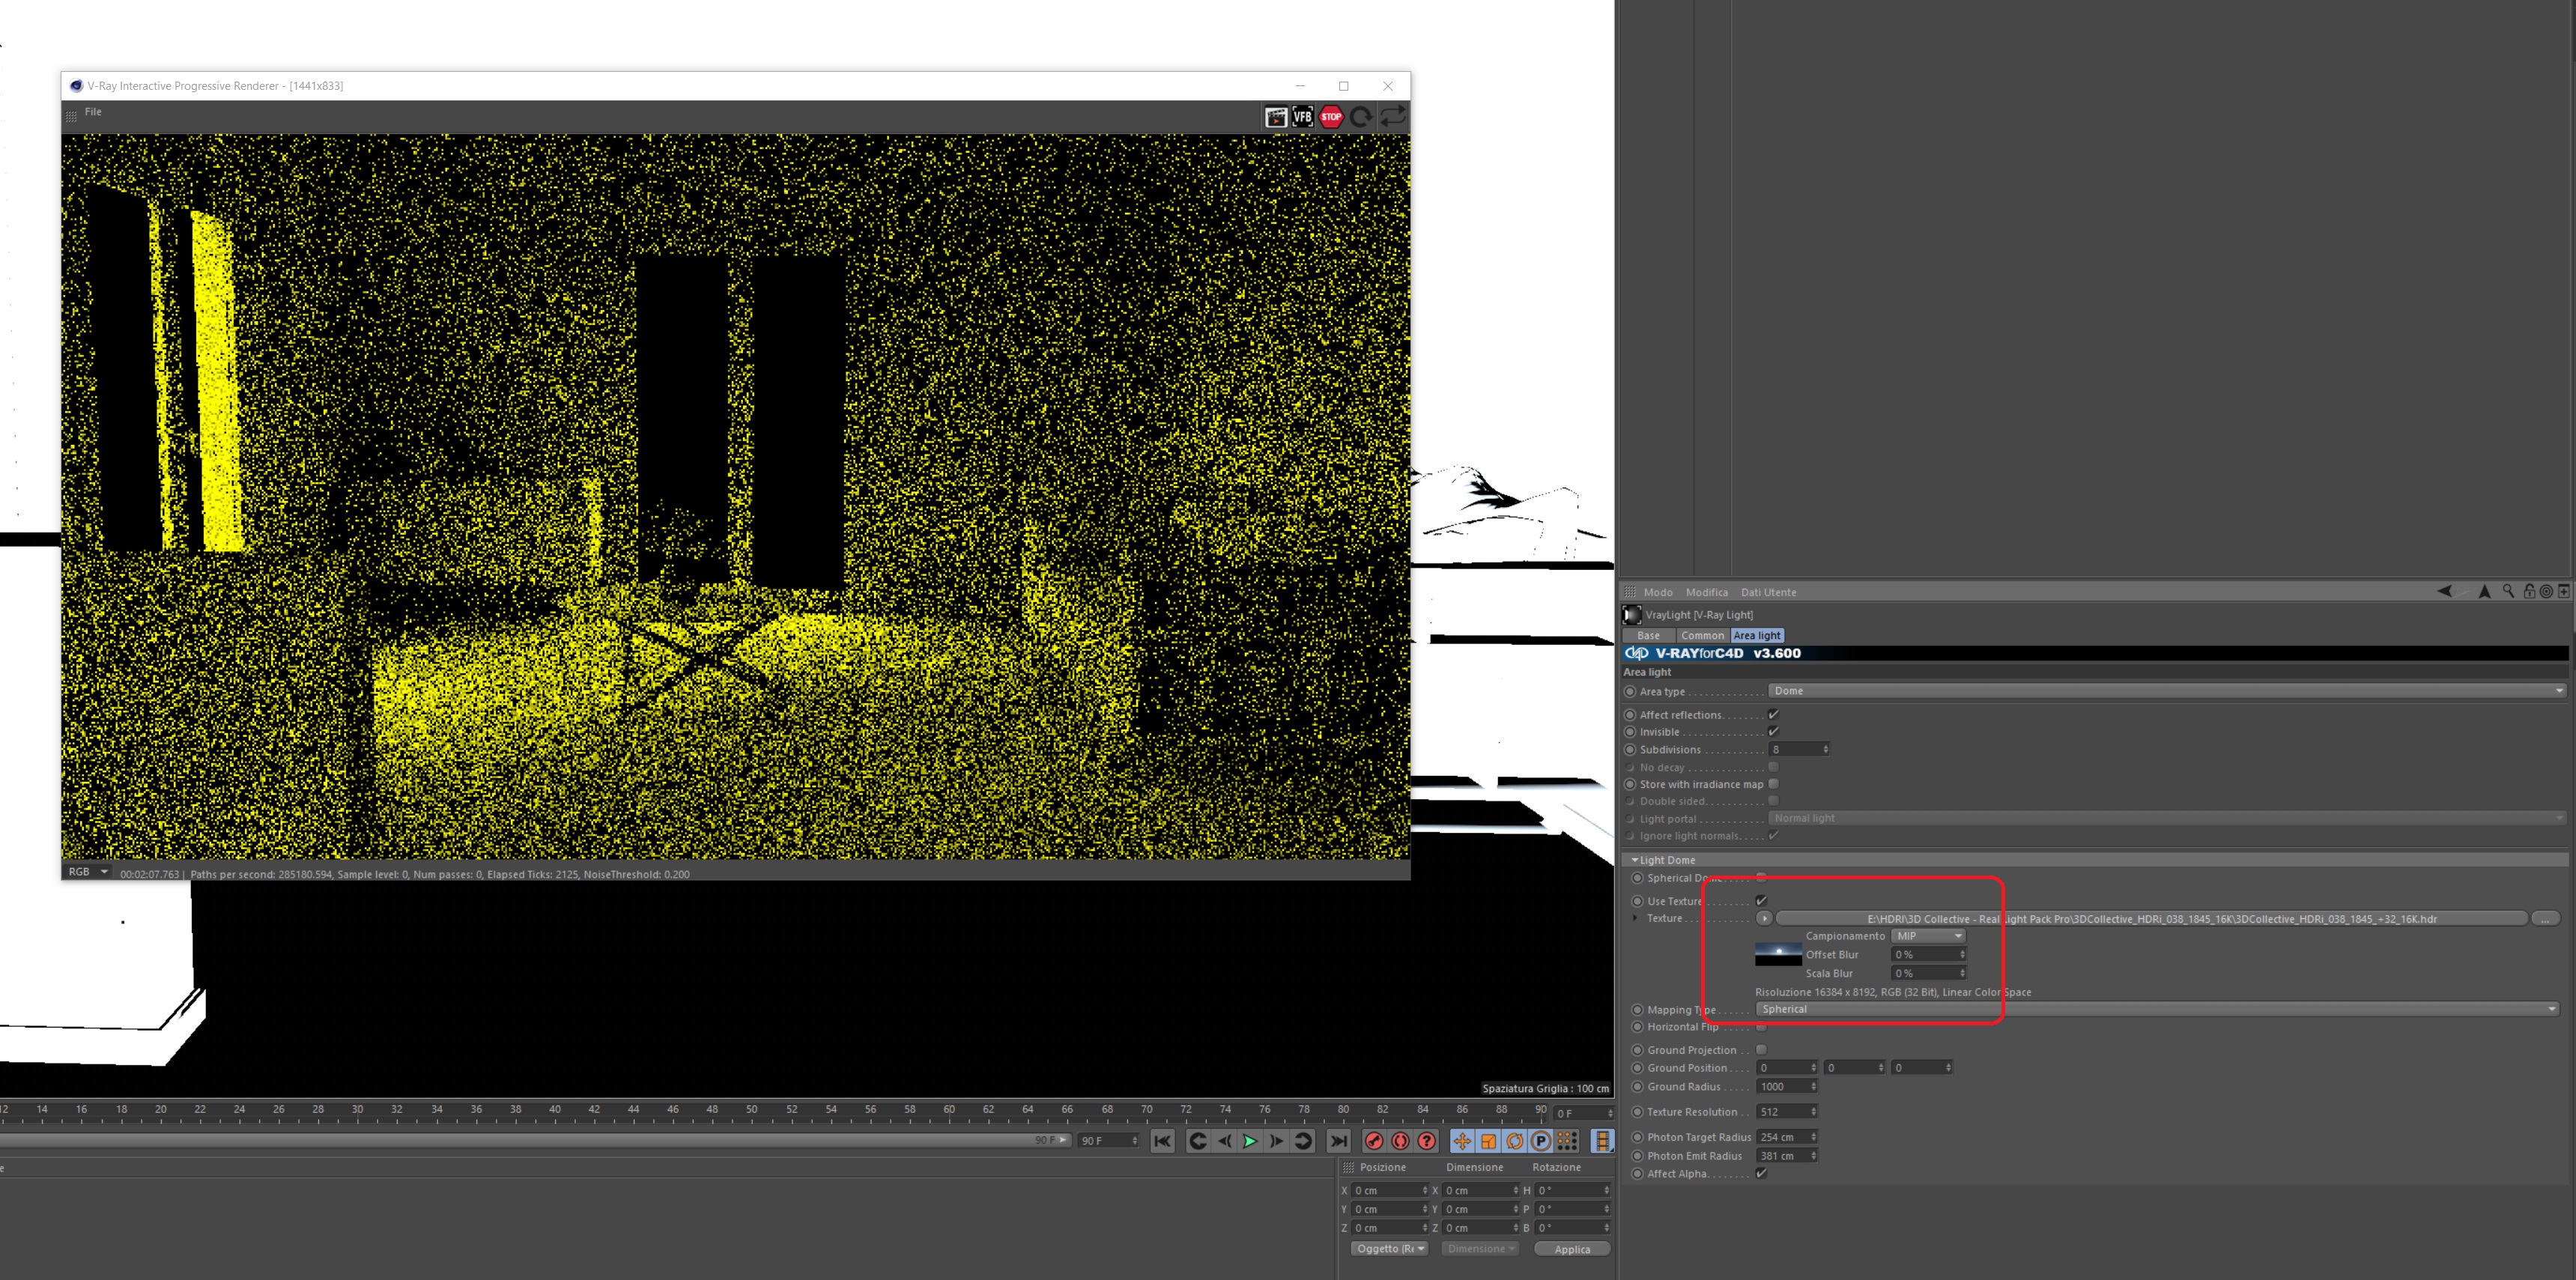Toggle position keying orange arrows icon
The height and width of the screenshot is (1280, 2576).
[1462, 1141]
